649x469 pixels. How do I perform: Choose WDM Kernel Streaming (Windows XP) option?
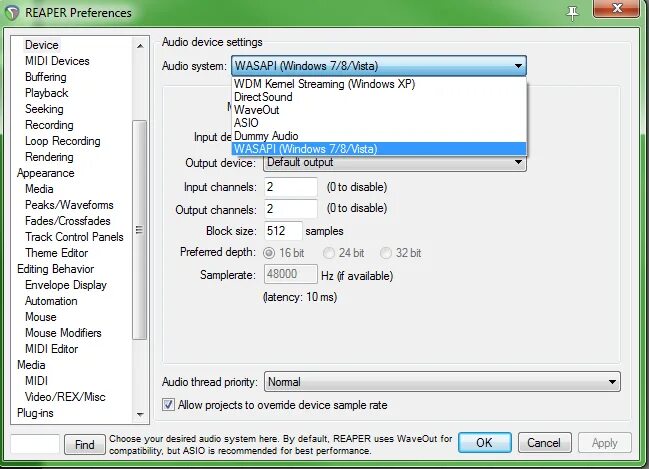(x=379, y=84)
